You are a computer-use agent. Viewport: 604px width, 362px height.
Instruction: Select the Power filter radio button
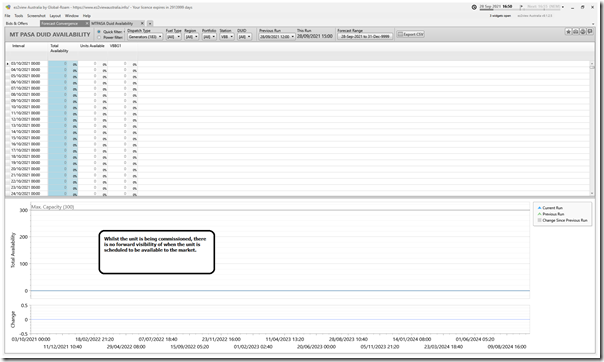[x=99, y=37]
